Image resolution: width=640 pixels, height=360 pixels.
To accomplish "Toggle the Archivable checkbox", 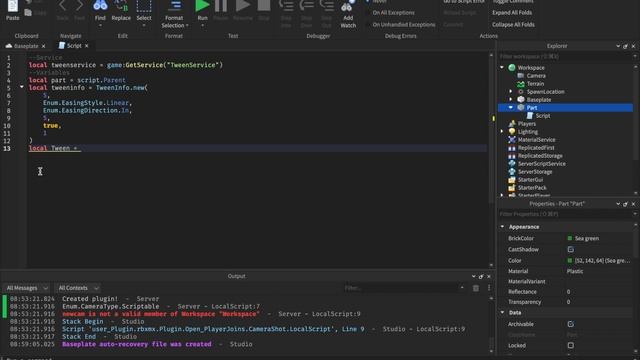I will (571, 324).
